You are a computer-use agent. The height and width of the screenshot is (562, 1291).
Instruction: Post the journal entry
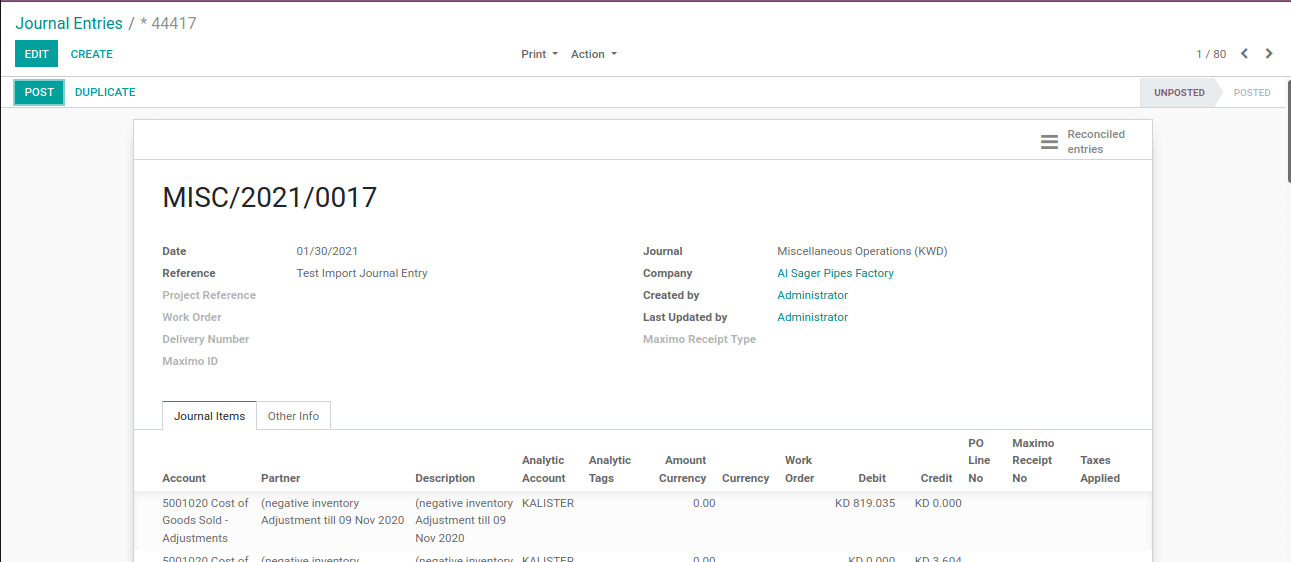pyautogui.click(x=40, y=92)
